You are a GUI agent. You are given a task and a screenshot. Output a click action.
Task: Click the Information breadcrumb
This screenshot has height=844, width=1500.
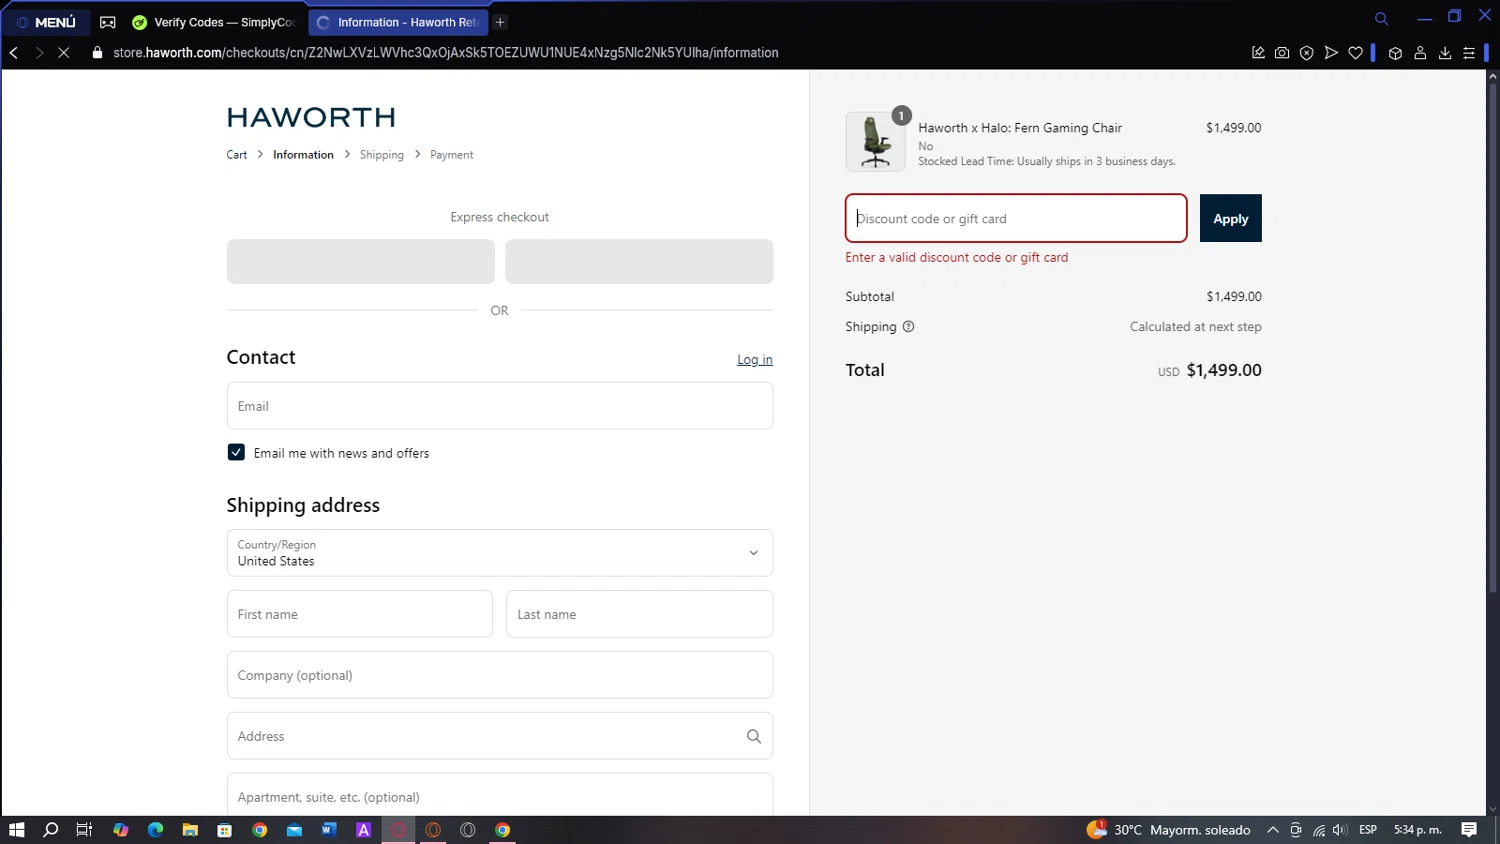pos(303,155)
